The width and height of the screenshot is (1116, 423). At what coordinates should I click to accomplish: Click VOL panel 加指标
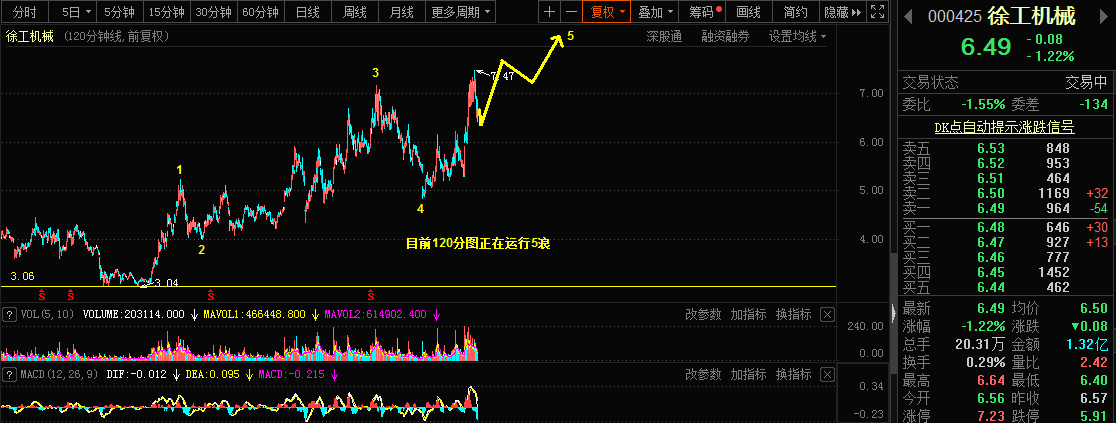(x=748, y=314)
